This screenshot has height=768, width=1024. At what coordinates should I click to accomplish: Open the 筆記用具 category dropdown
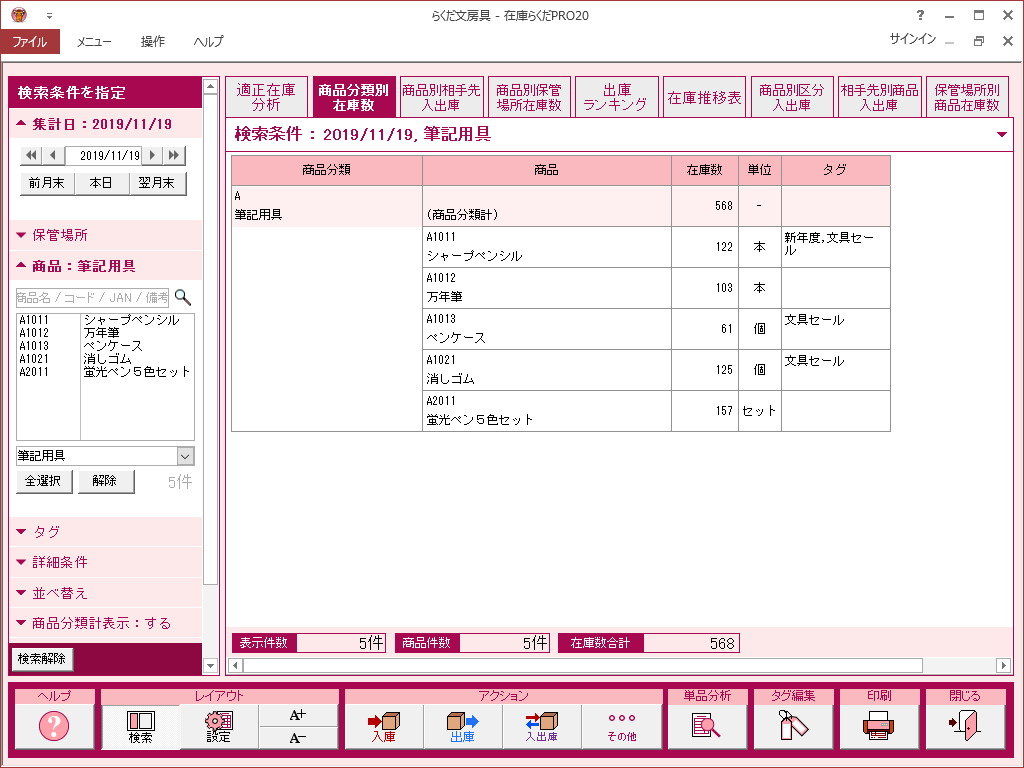[185, 456]
